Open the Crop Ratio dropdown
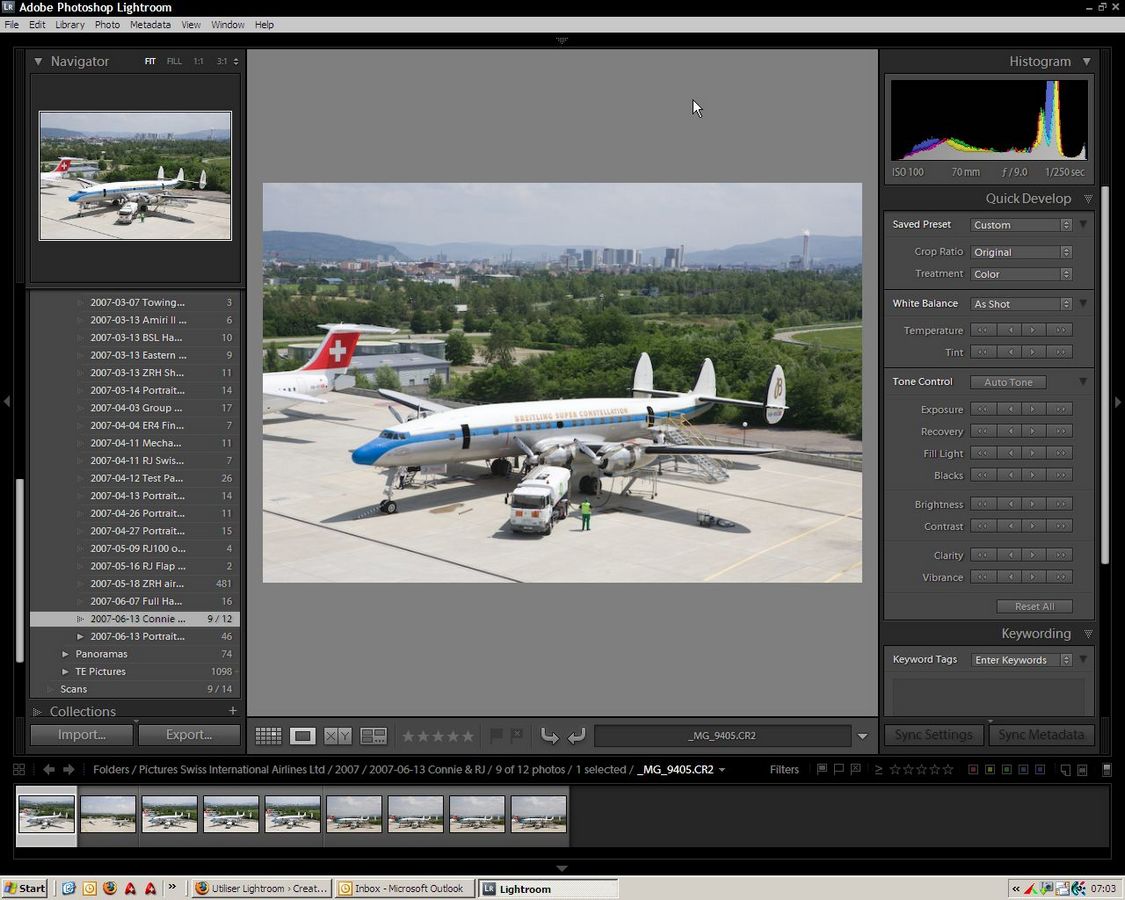This screenshot has width=1125, height=900. [x=1022, y=252]
